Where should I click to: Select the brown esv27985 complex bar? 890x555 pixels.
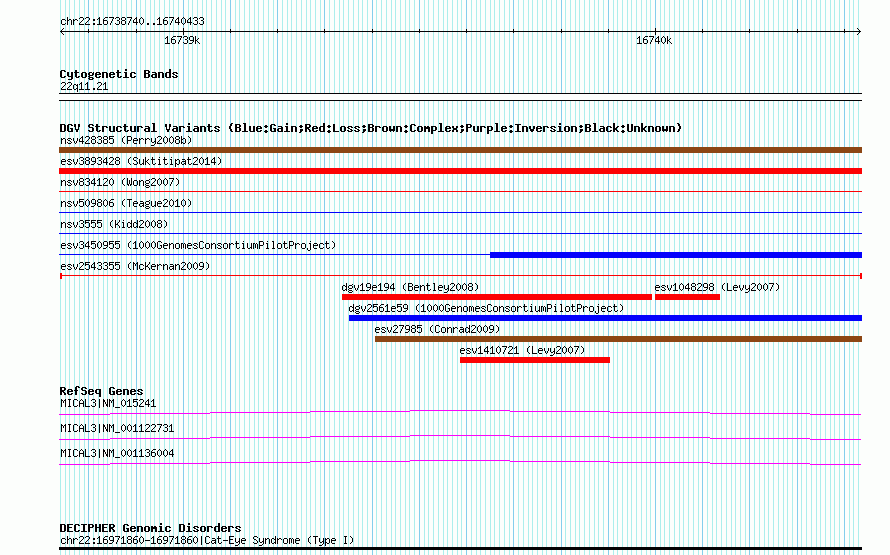[618, 339]
